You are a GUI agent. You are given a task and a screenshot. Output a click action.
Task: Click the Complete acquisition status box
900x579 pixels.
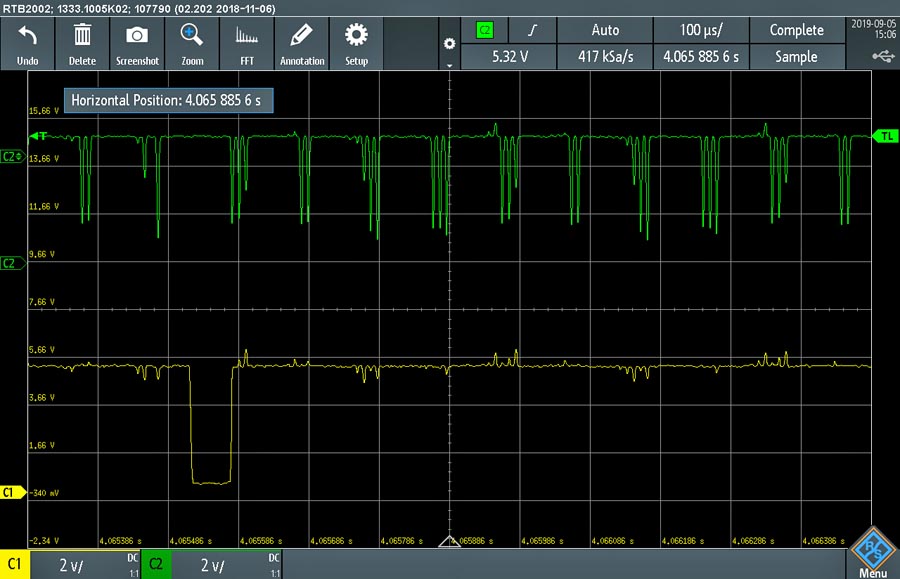point(797,30)
